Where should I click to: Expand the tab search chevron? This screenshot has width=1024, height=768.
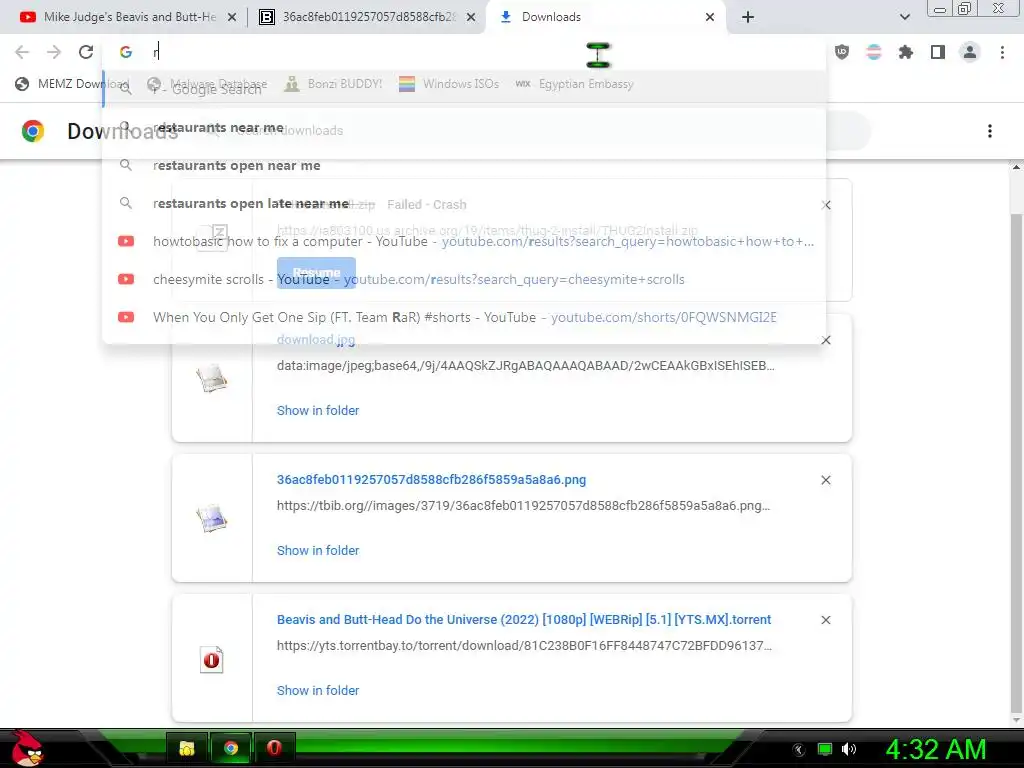(x=904, y=17)
